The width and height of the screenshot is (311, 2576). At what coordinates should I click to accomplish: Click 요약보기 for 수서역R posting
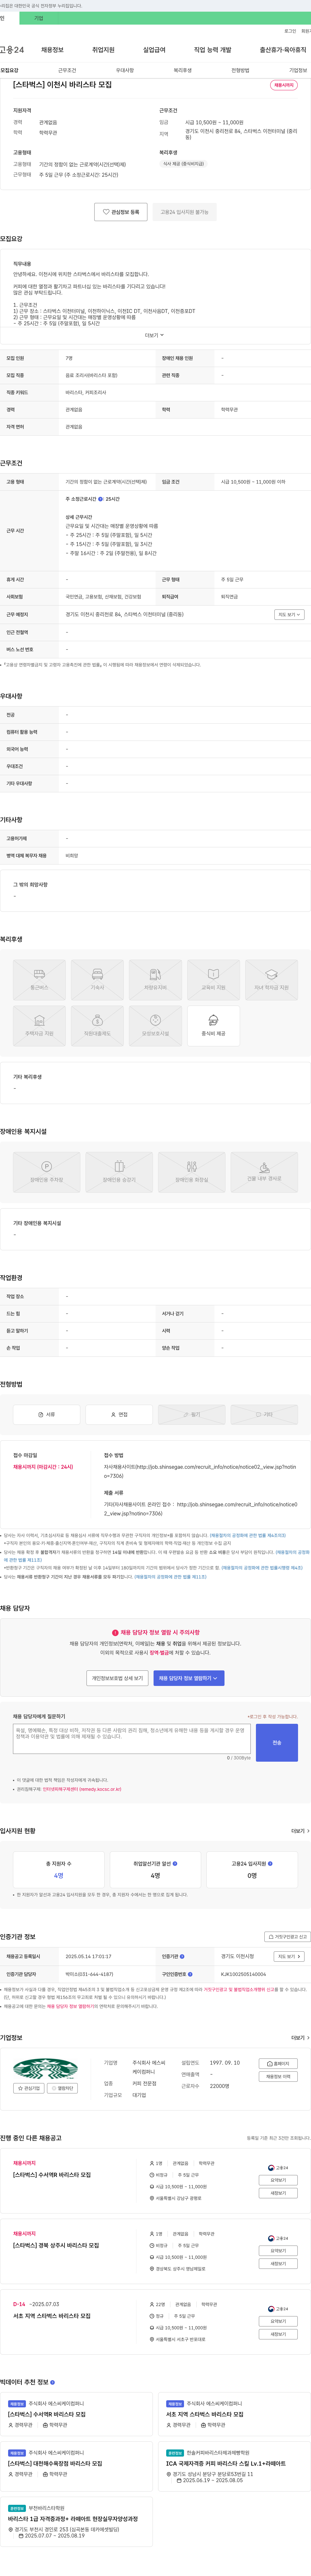tap(278, 2180)
